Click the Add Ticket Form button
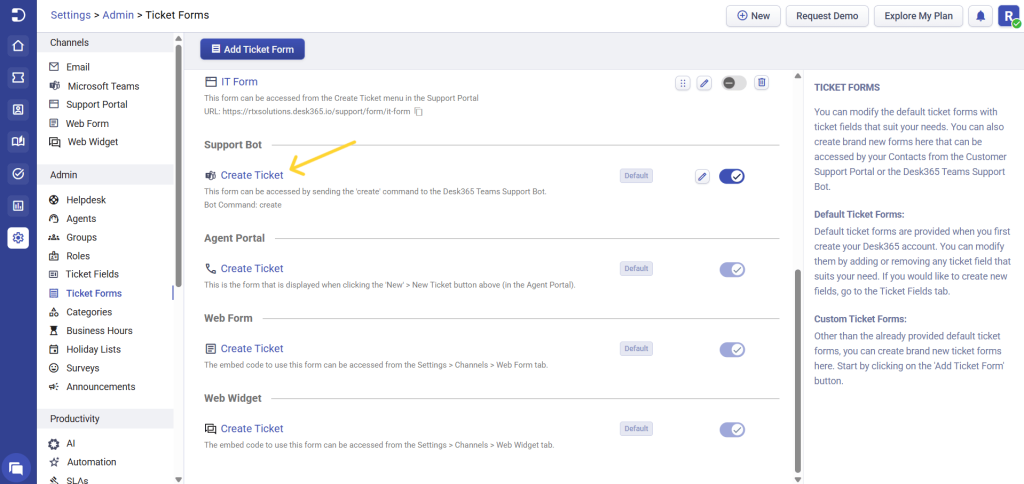Image resolution: width=1024 pixels, height=484 pixels. [x=252, y=49]
